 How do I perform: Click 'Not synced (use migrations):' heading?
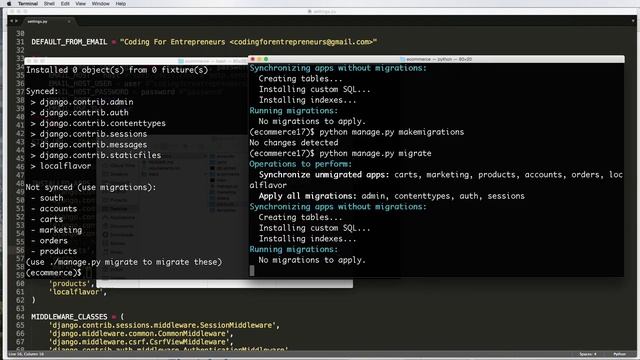(x=91, y=187)
